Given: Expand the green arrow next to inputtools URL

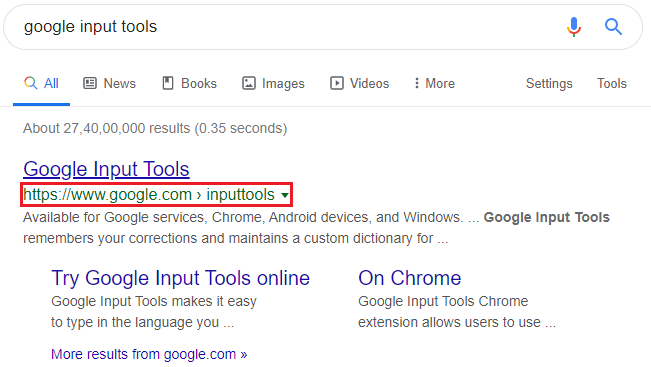Looking at the screenshot, I should [x=285, y=195].
